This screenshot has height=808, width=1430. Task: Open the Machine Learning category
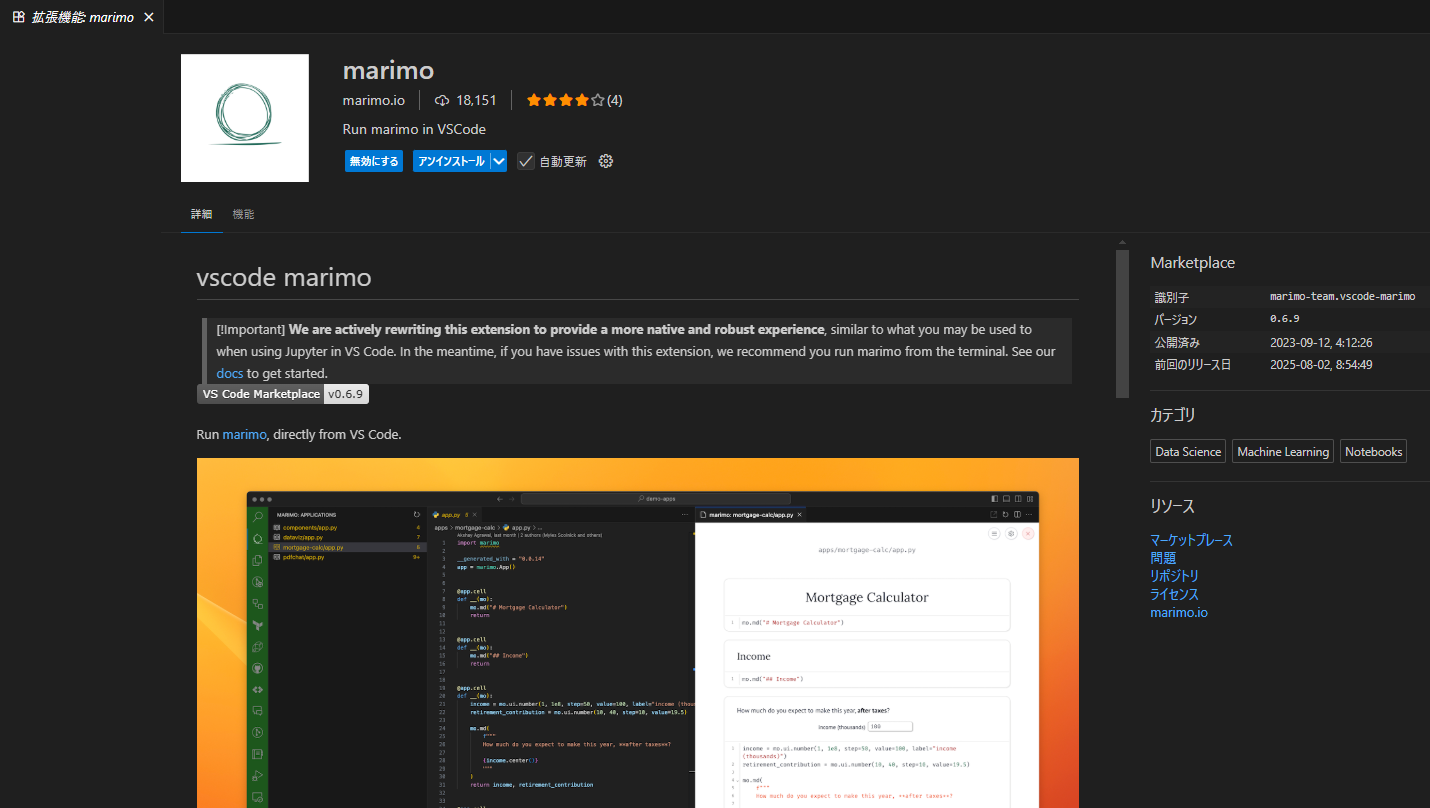pos(1283,452)
